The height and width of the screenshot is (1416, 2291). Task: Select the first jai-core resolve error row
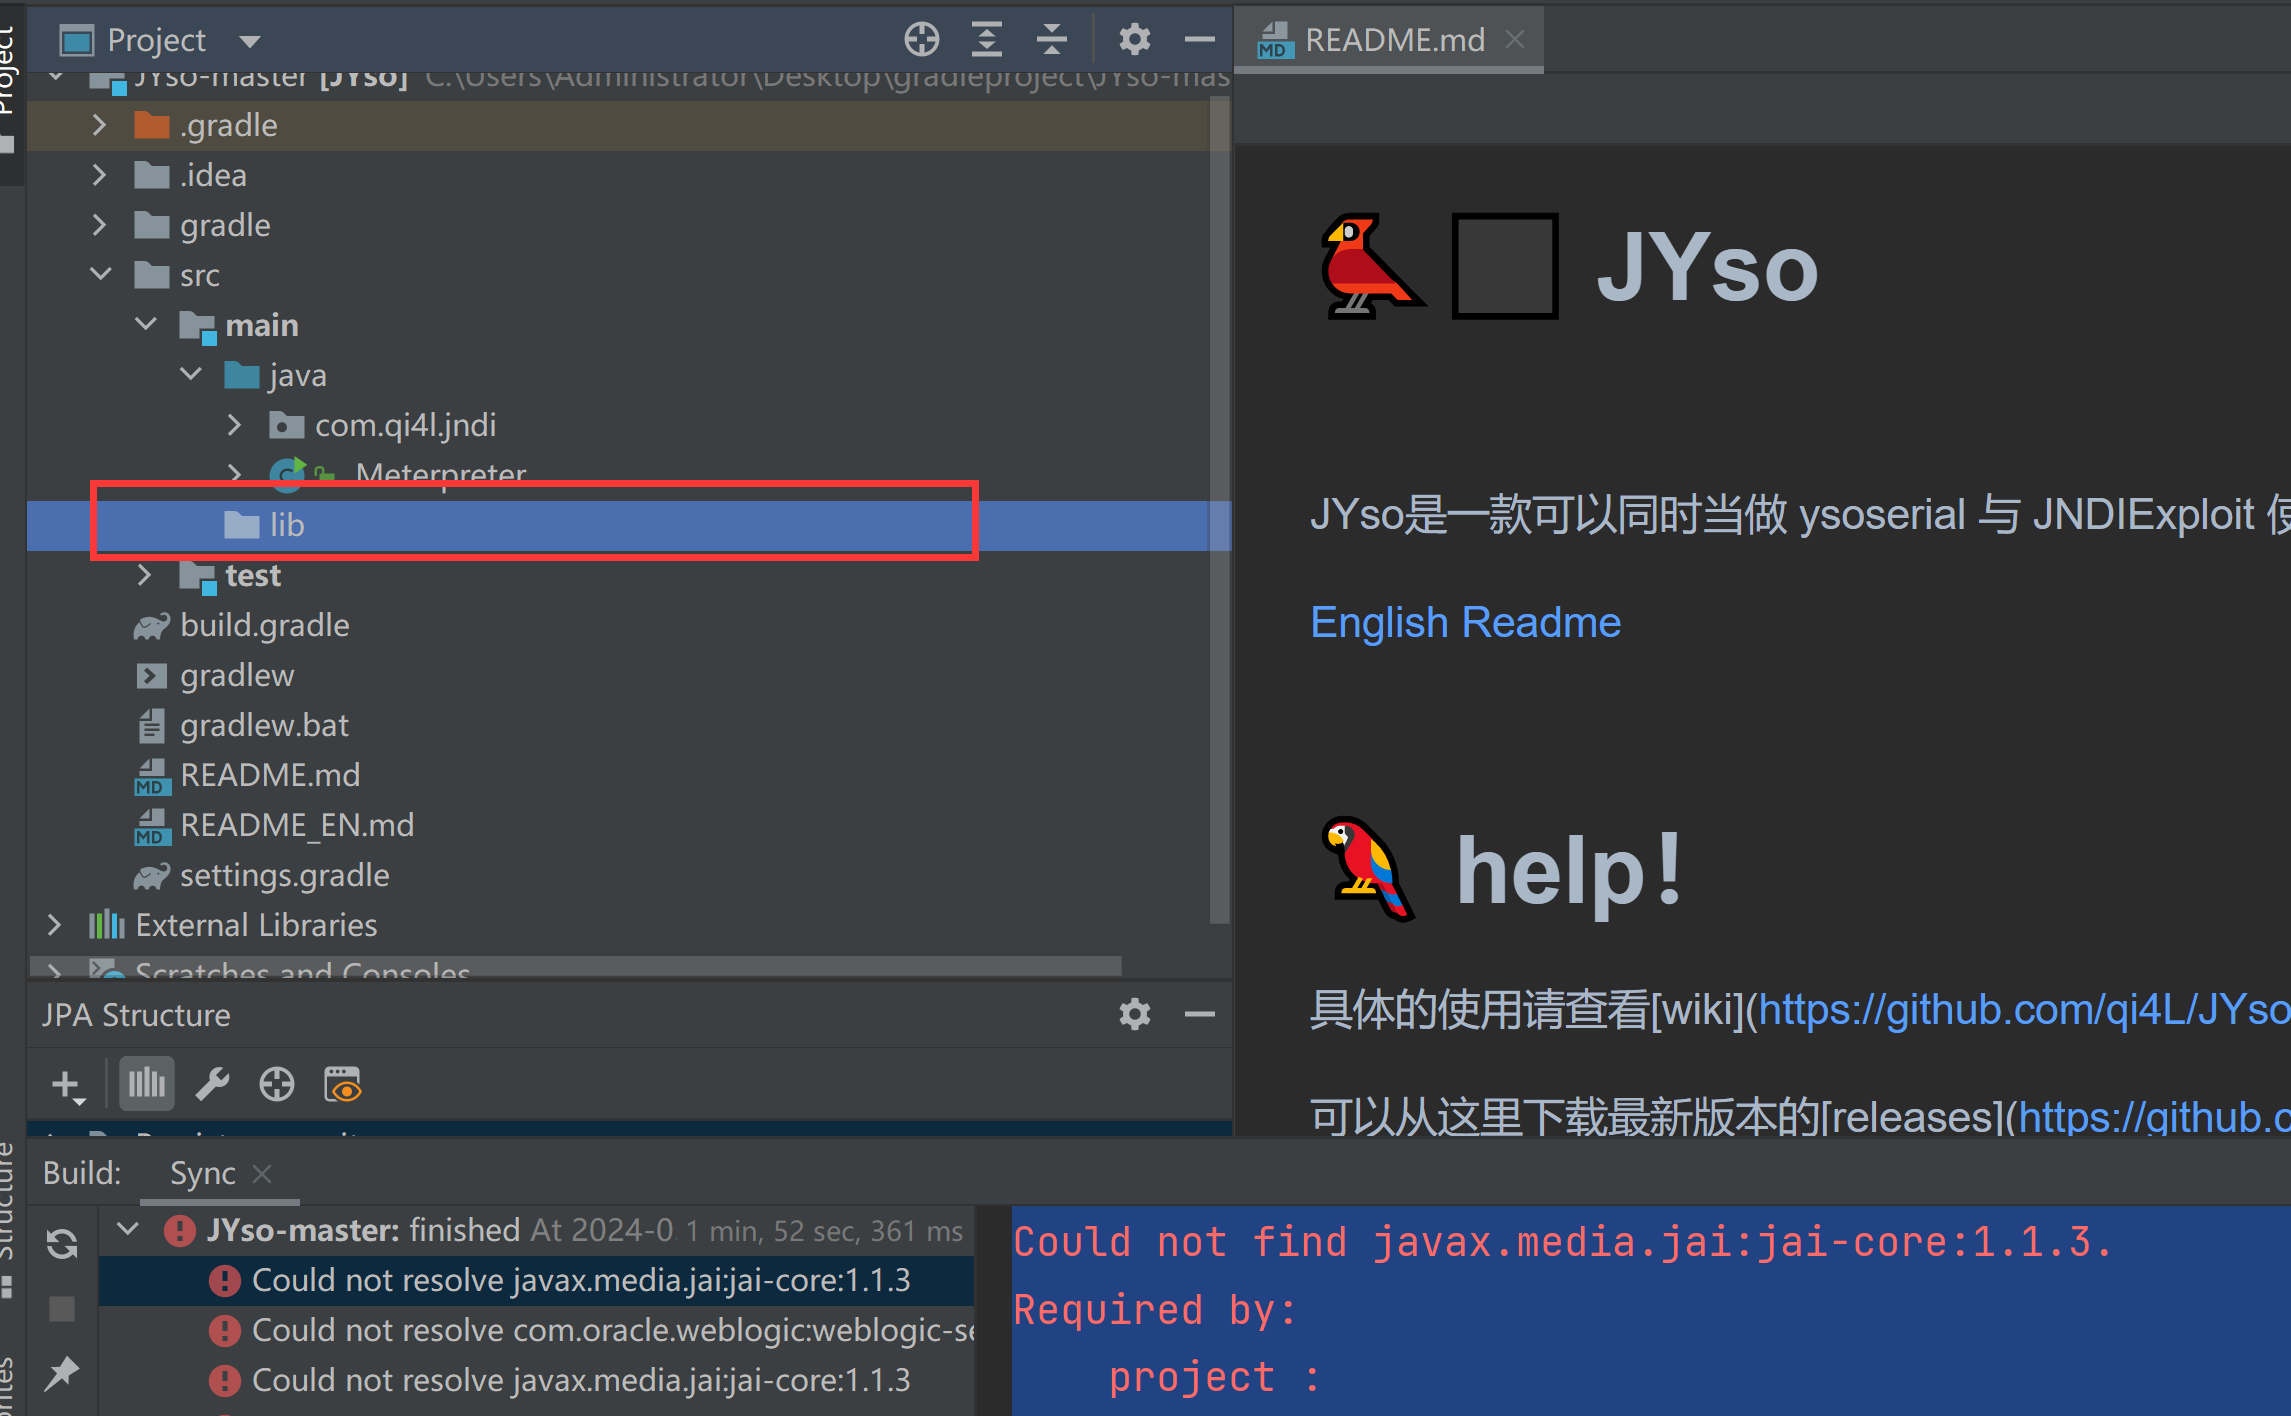coord(537,1281)
